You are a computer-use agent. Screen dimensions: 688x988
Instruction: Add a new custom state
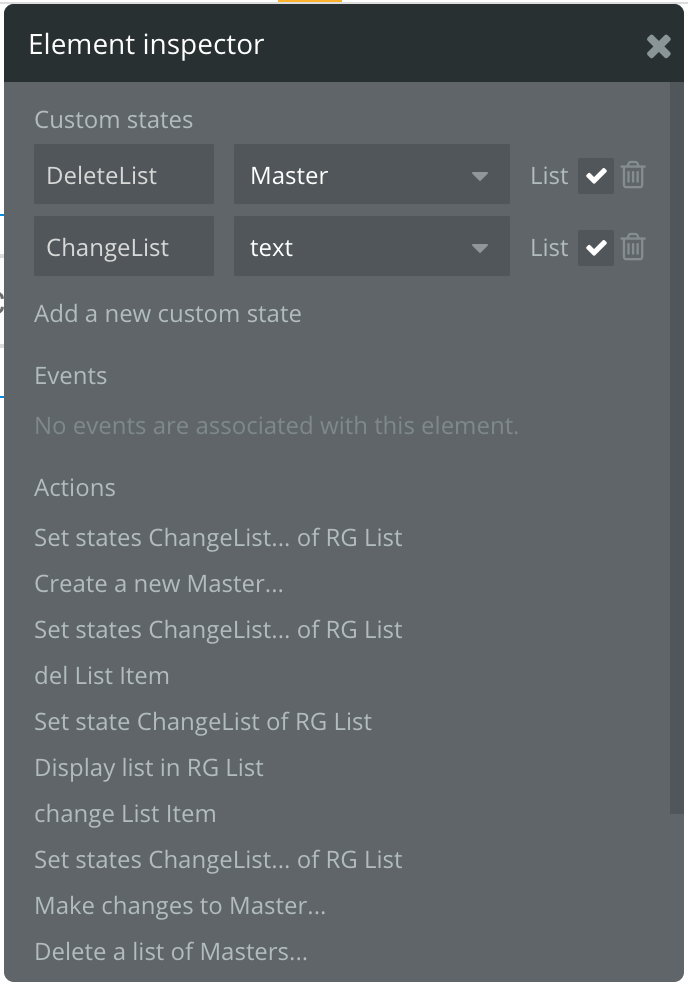point(167,314)
